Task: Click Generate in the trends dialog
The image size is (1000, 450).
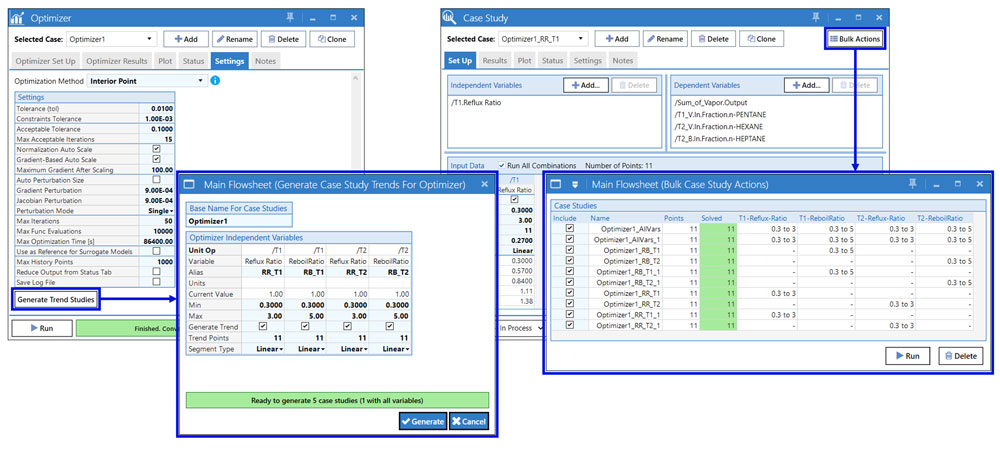Action: coord(423,421)
